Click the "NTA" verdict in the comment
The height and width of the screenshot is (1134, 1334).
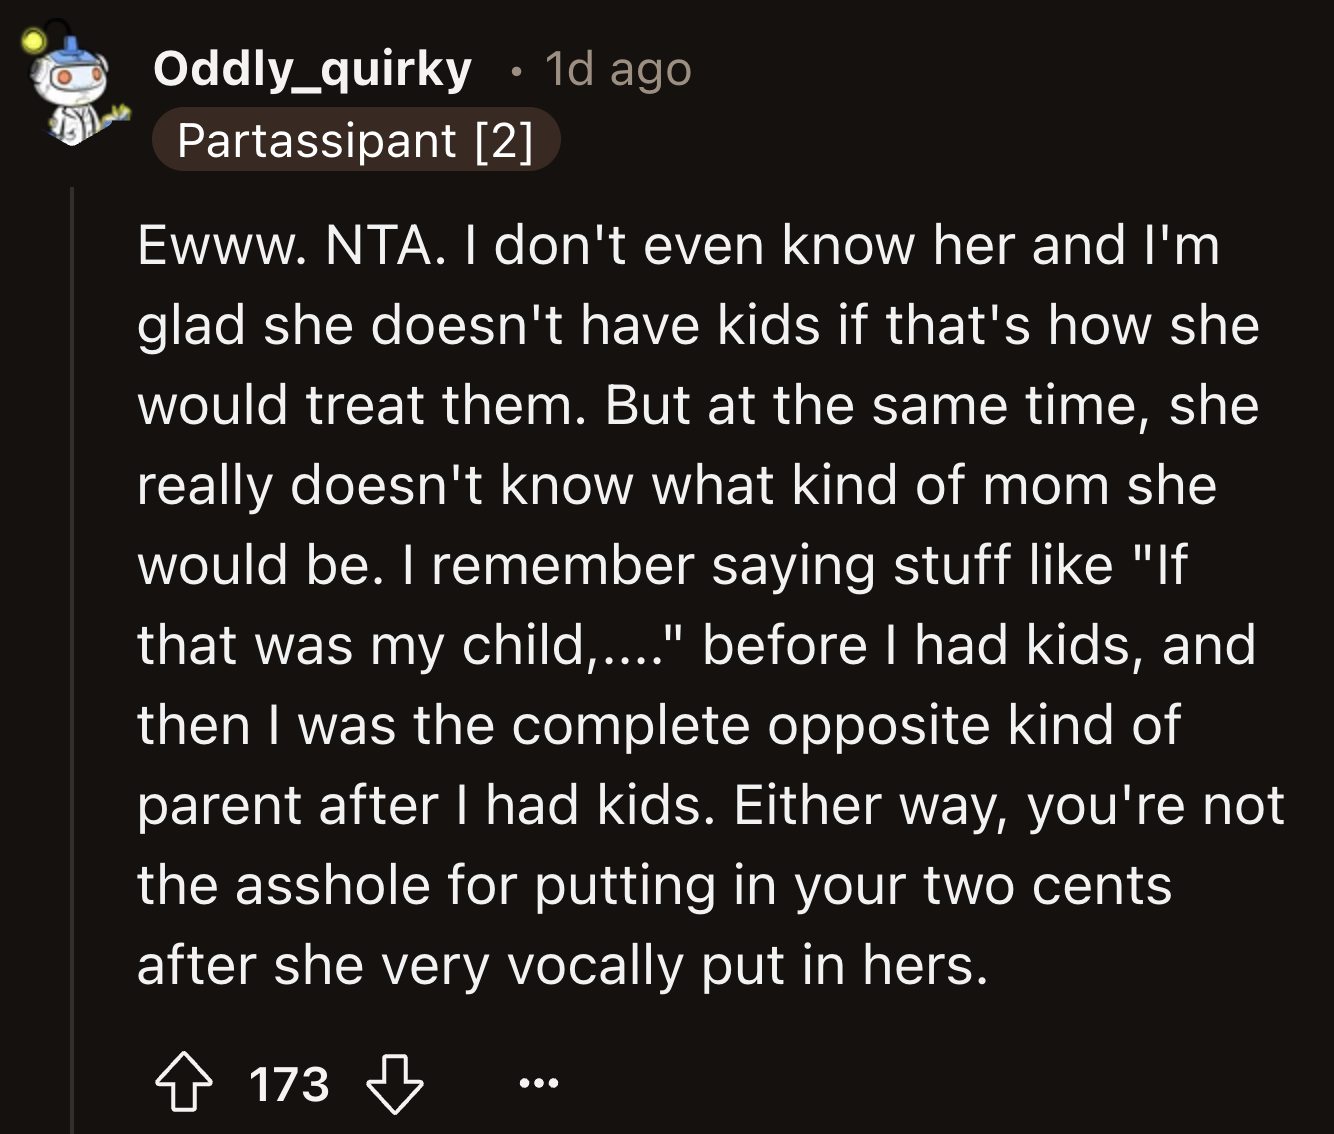click(378, 245)
